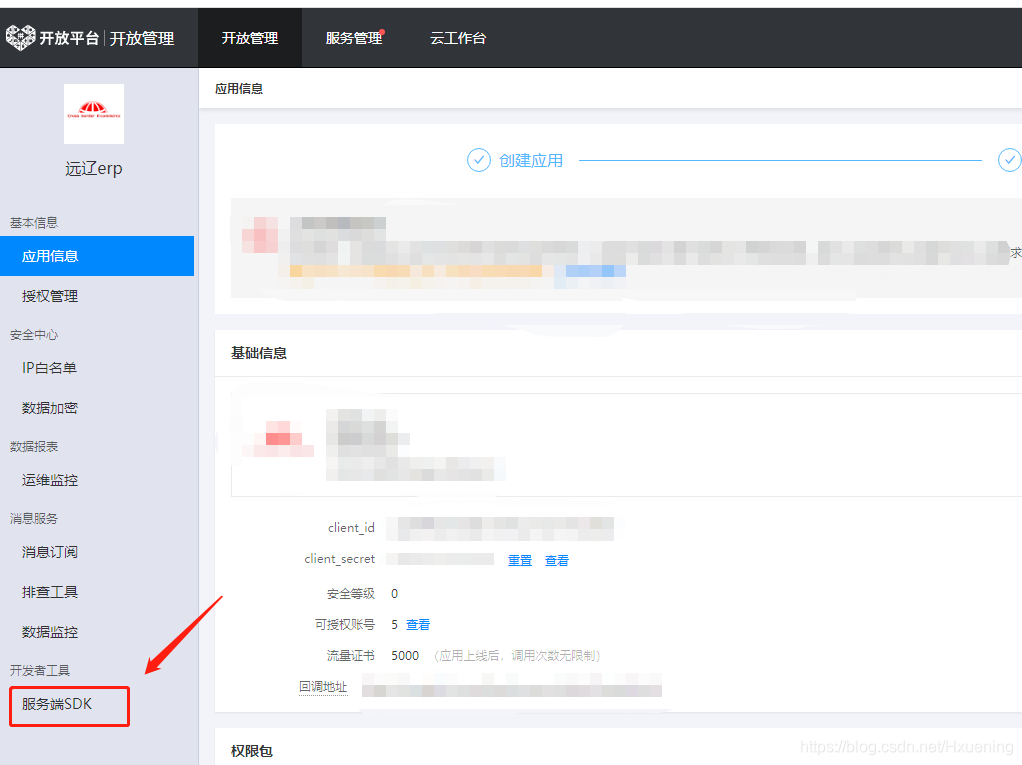Screen dimensions: 1022x765
Task: Click the 创建应用 step check icon
Action: 478,160
